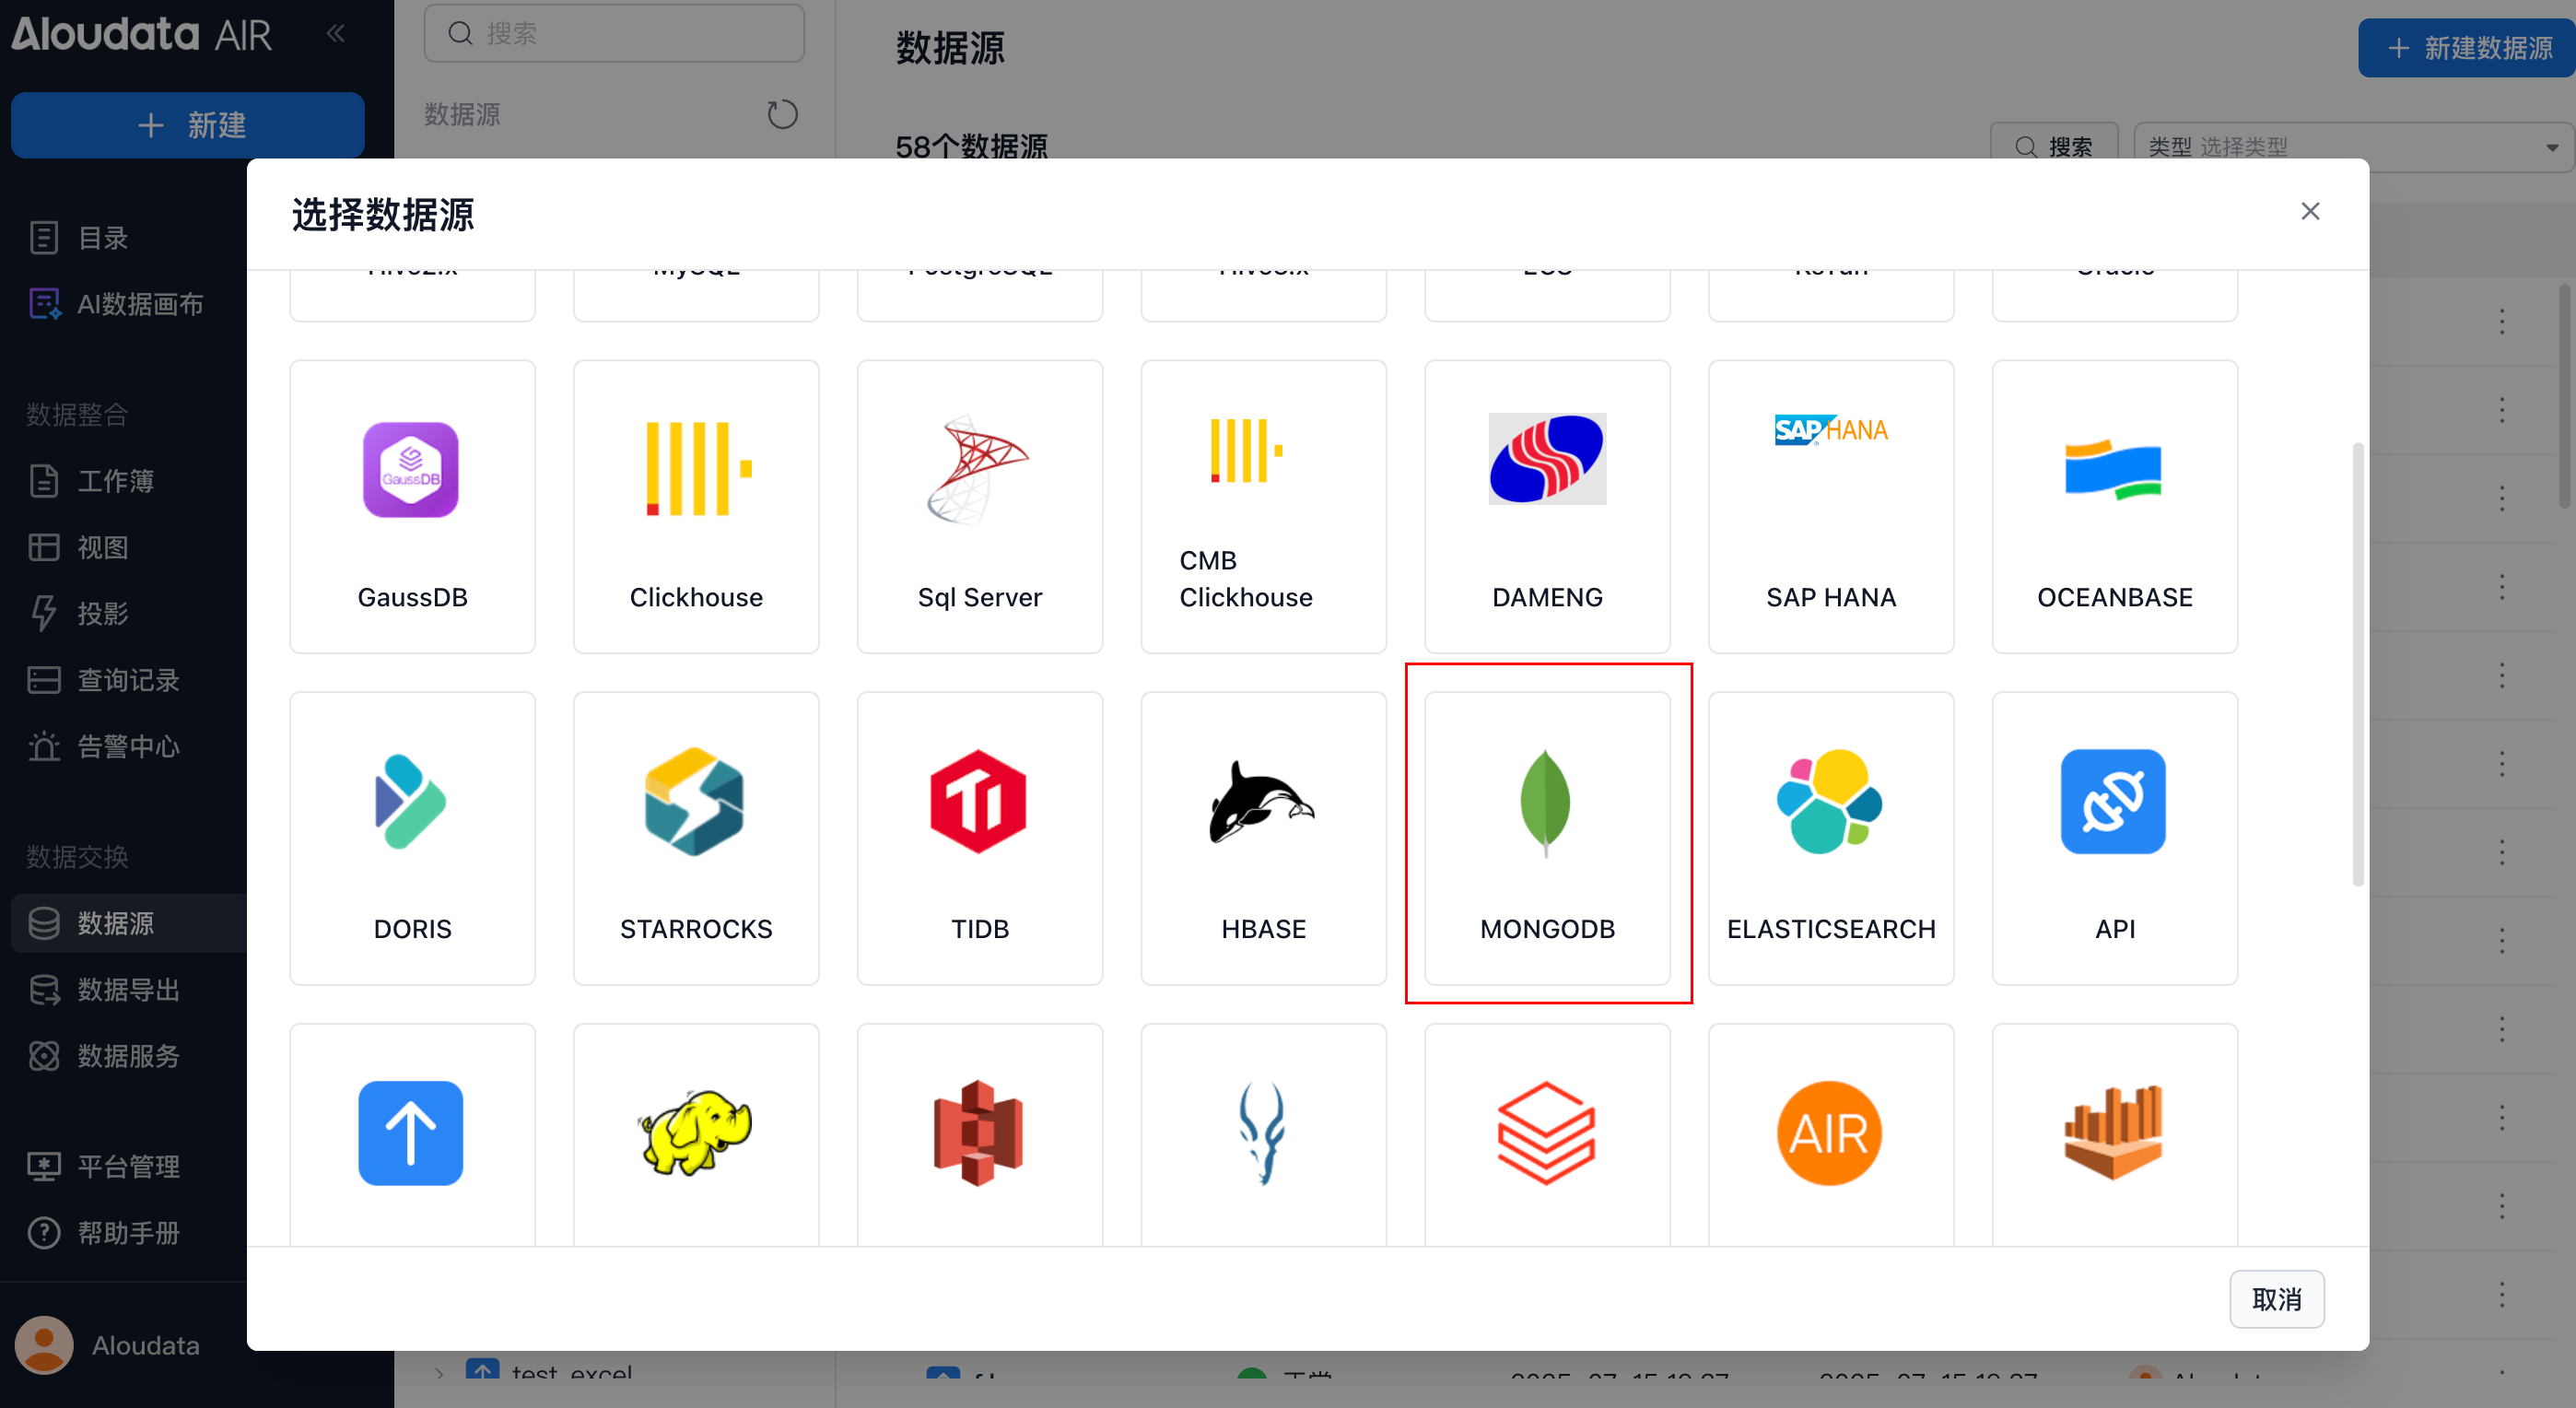Viewport: 2576px width, 1408px height.
Task: Choose the GaussDB data source card
Action: coord(412,506)
